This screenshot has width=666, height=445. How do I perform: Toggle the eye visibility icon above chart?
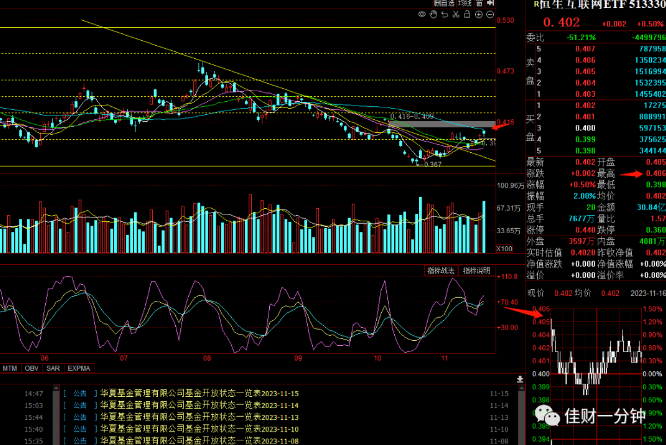click(x=422, y=14)
